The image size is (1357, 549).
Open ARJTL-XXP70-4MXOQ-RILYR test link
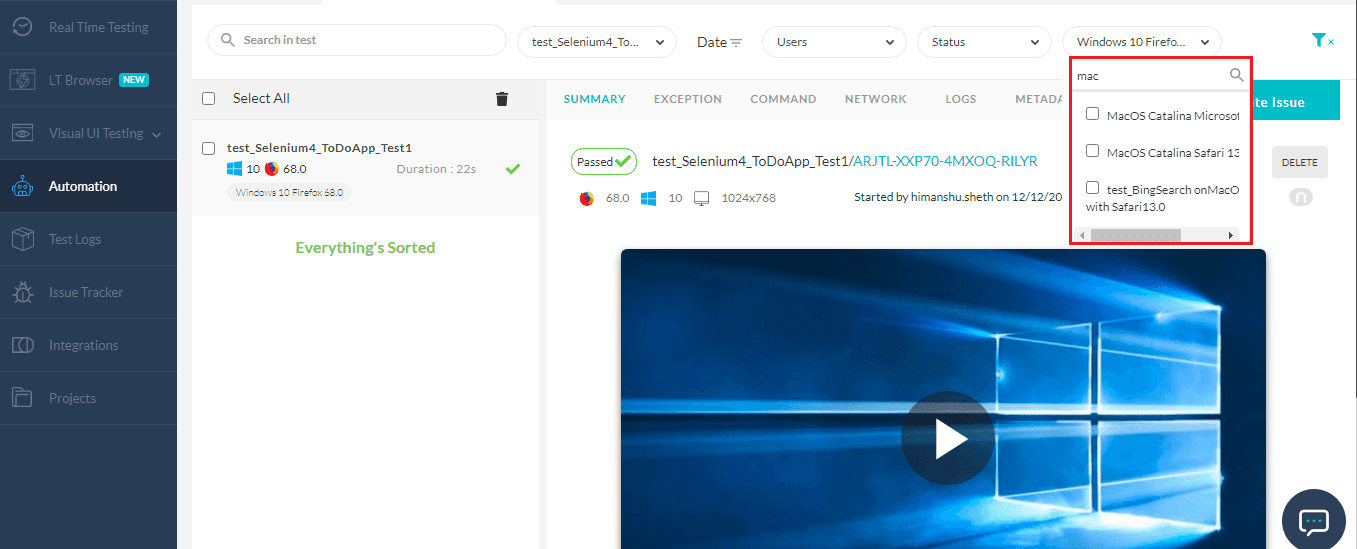coord(945,161)
